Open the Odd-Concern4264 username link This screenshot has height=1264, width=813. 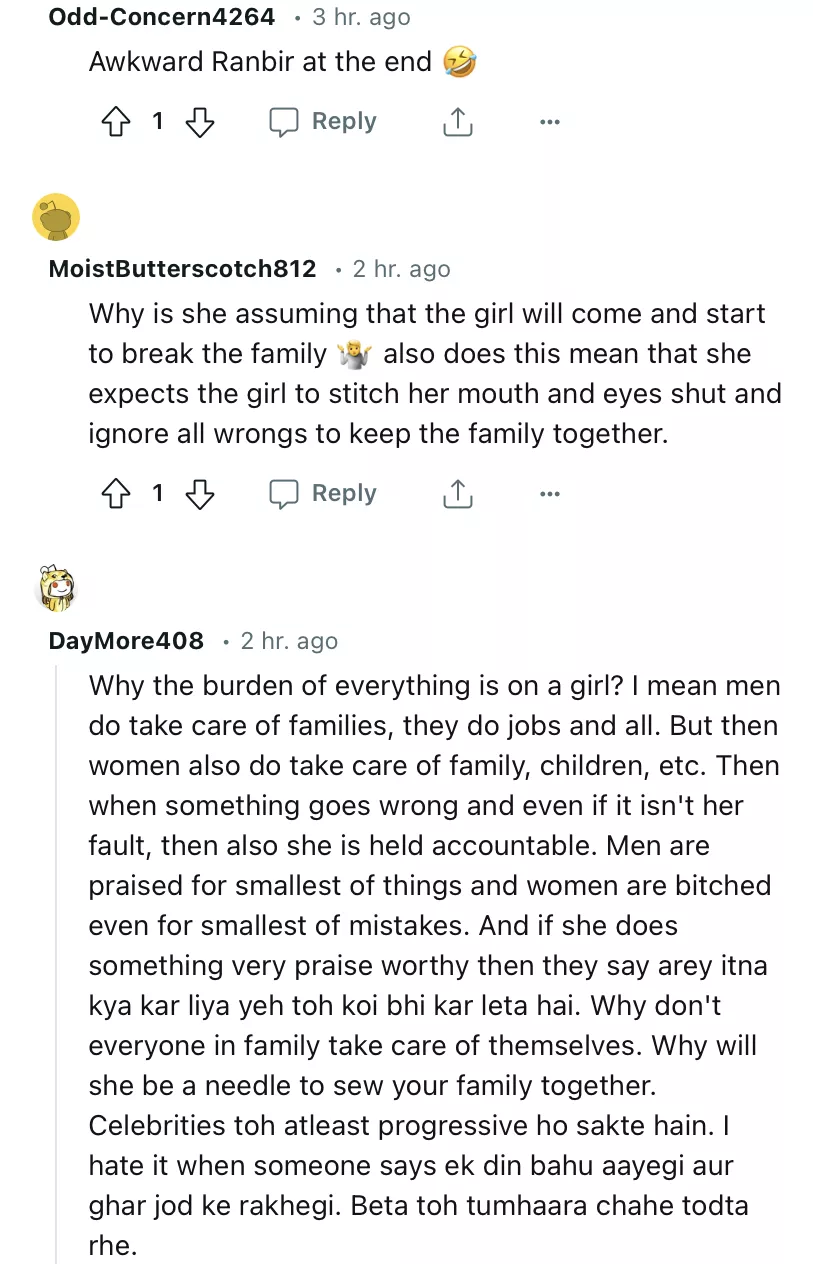tap(161, 17)
